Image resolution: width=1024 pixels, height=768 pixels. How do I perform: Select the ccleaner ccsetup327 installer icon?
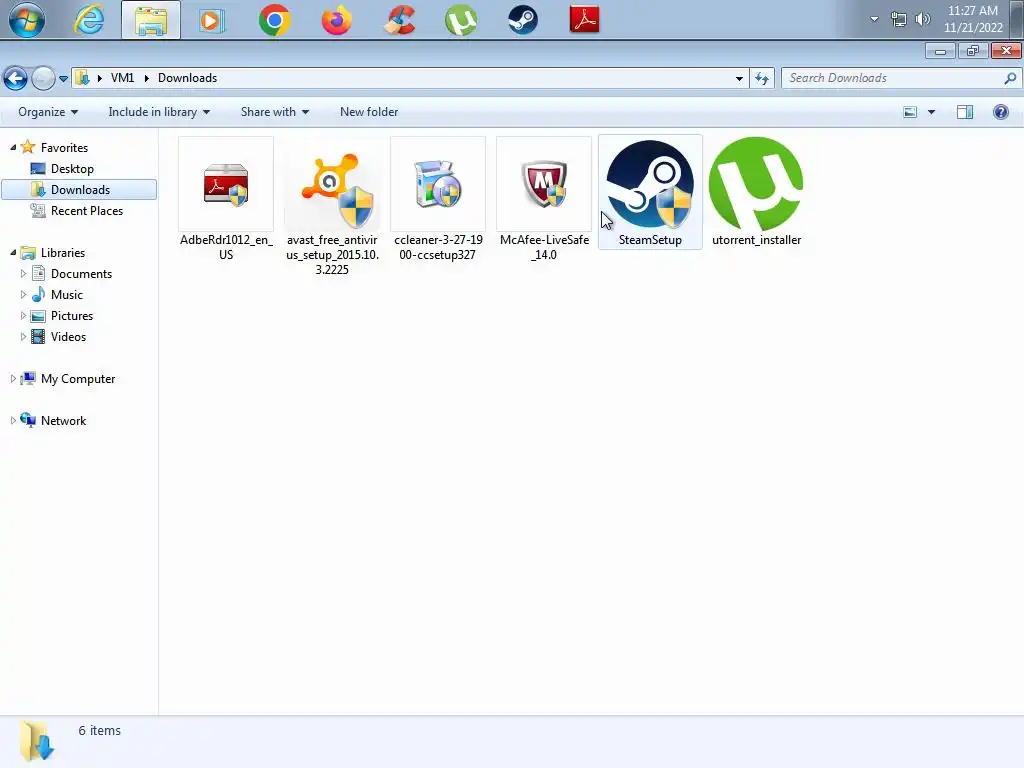(x=438, y=184)
